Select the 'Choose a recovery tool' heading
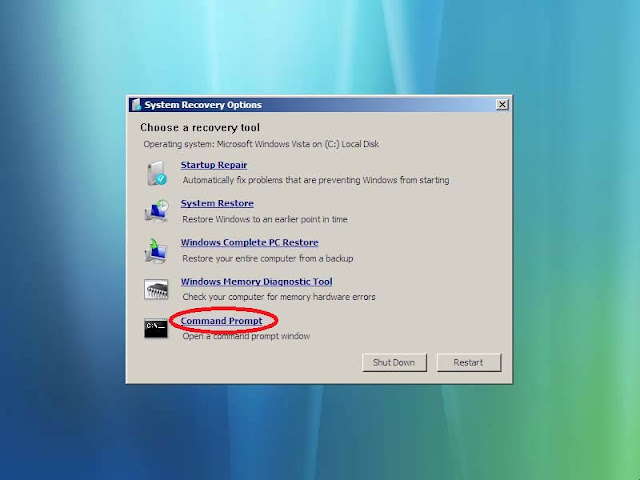This screenshot has width=640, height=480. tap(200, 127)
